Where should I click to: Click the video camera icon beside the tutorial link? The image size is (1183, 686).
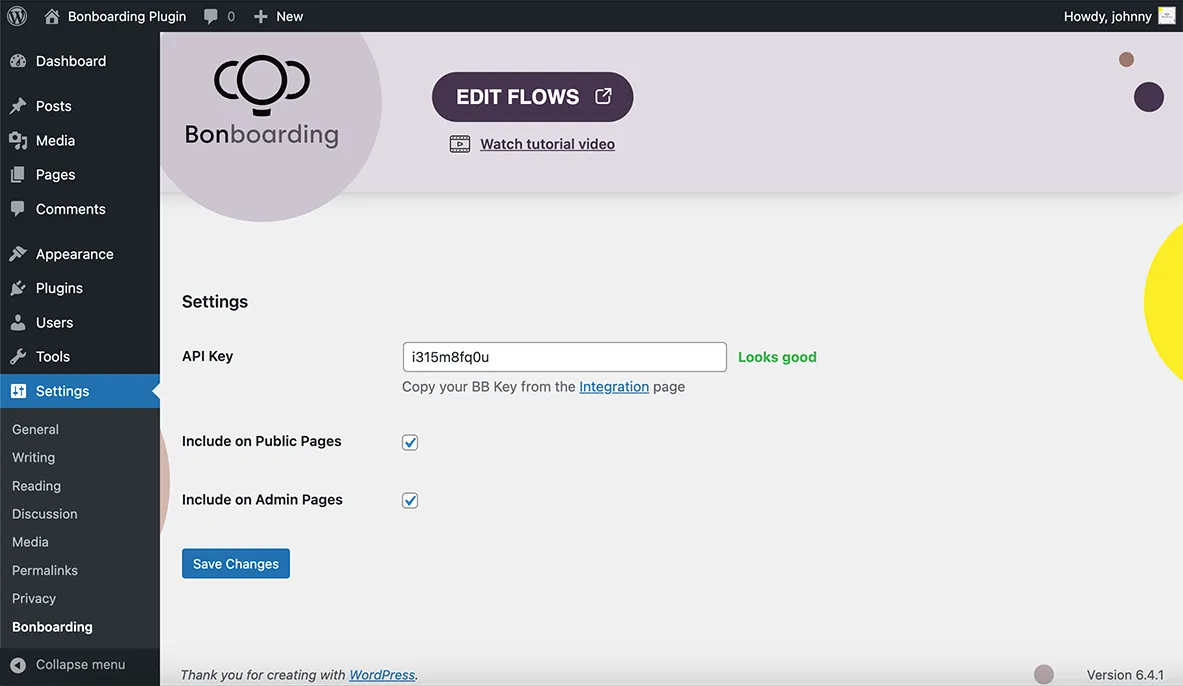pos(460,143)
